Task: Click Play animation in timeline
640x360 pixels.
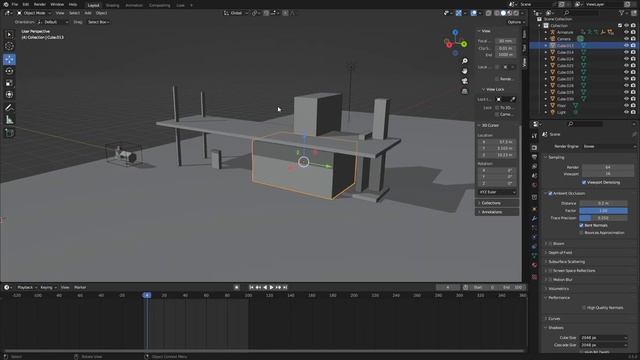Action: pos(271,287)
